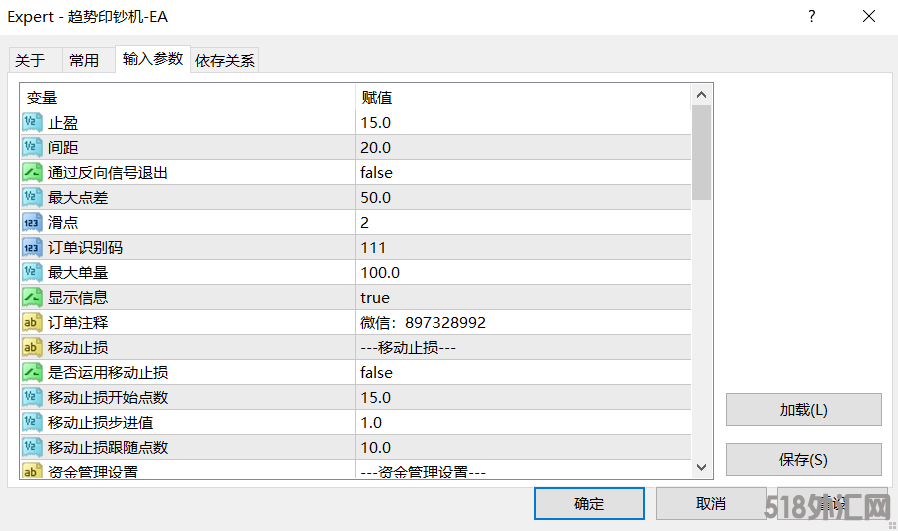The width and height of the screenshot is (898, 531).
Task: Click the 保存(S) button
Action: pyautogui.click(x=804, y=459)
